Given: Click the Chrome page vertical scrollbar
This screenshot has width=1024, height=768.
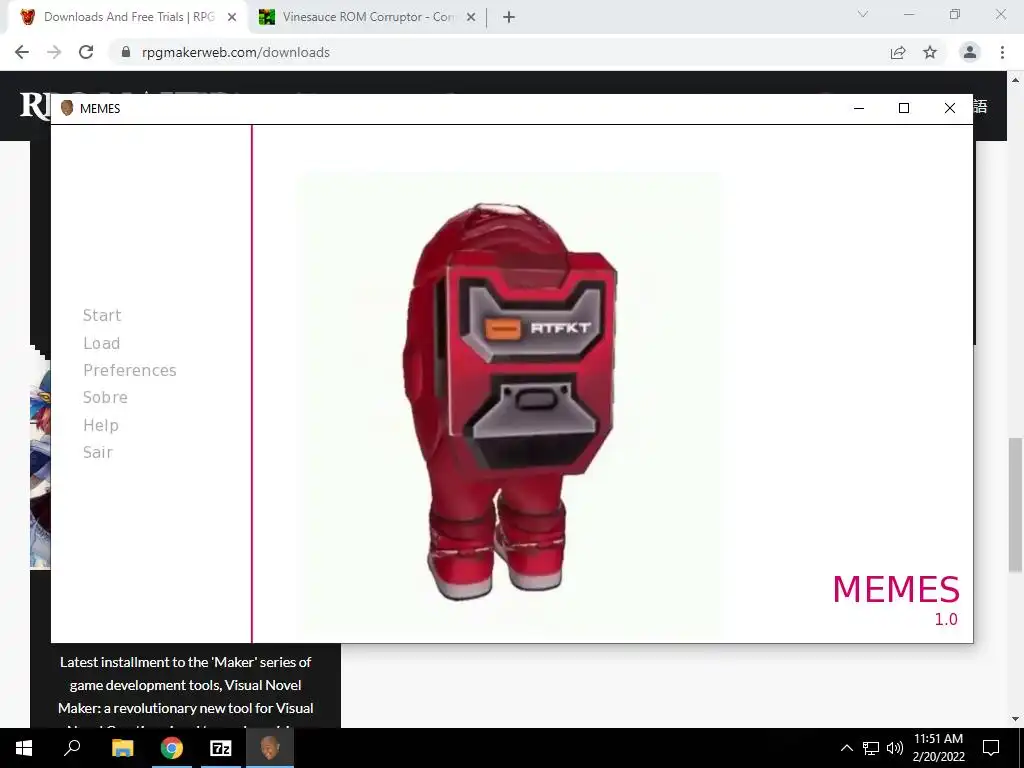Looking at the screenshot, I should (x=1015, y=505).
